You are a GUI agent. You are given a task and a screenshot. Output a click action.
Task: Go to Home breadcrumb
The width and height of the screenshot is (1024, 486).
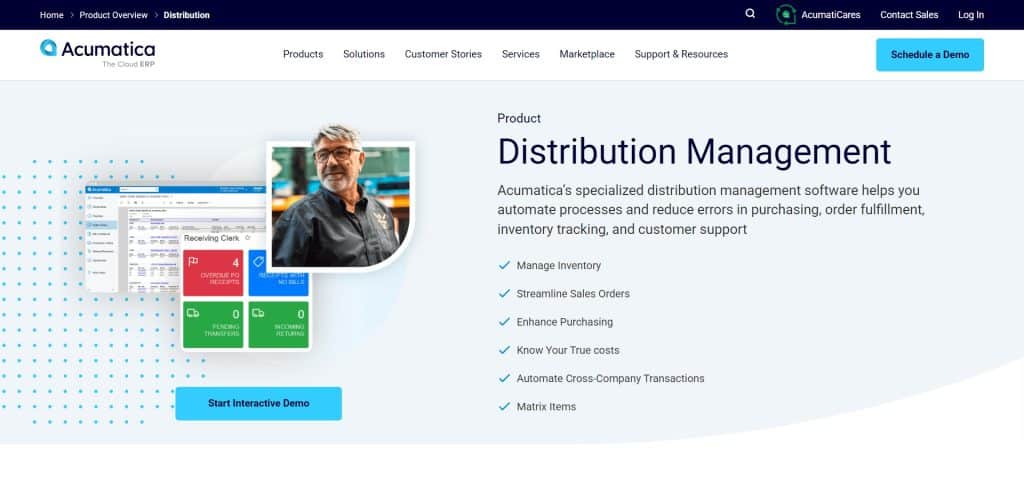[x=52, y=14]
